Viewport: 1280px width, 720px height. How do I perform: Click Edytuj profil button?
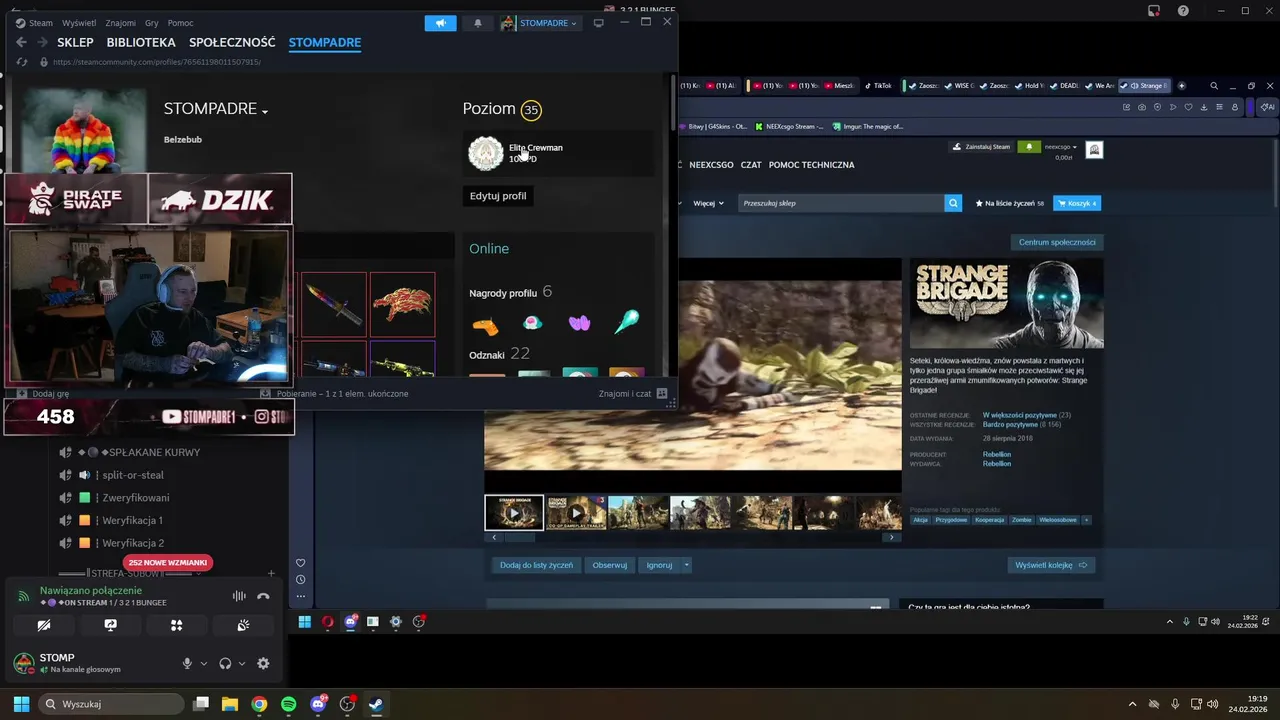[x=498, y=196]
